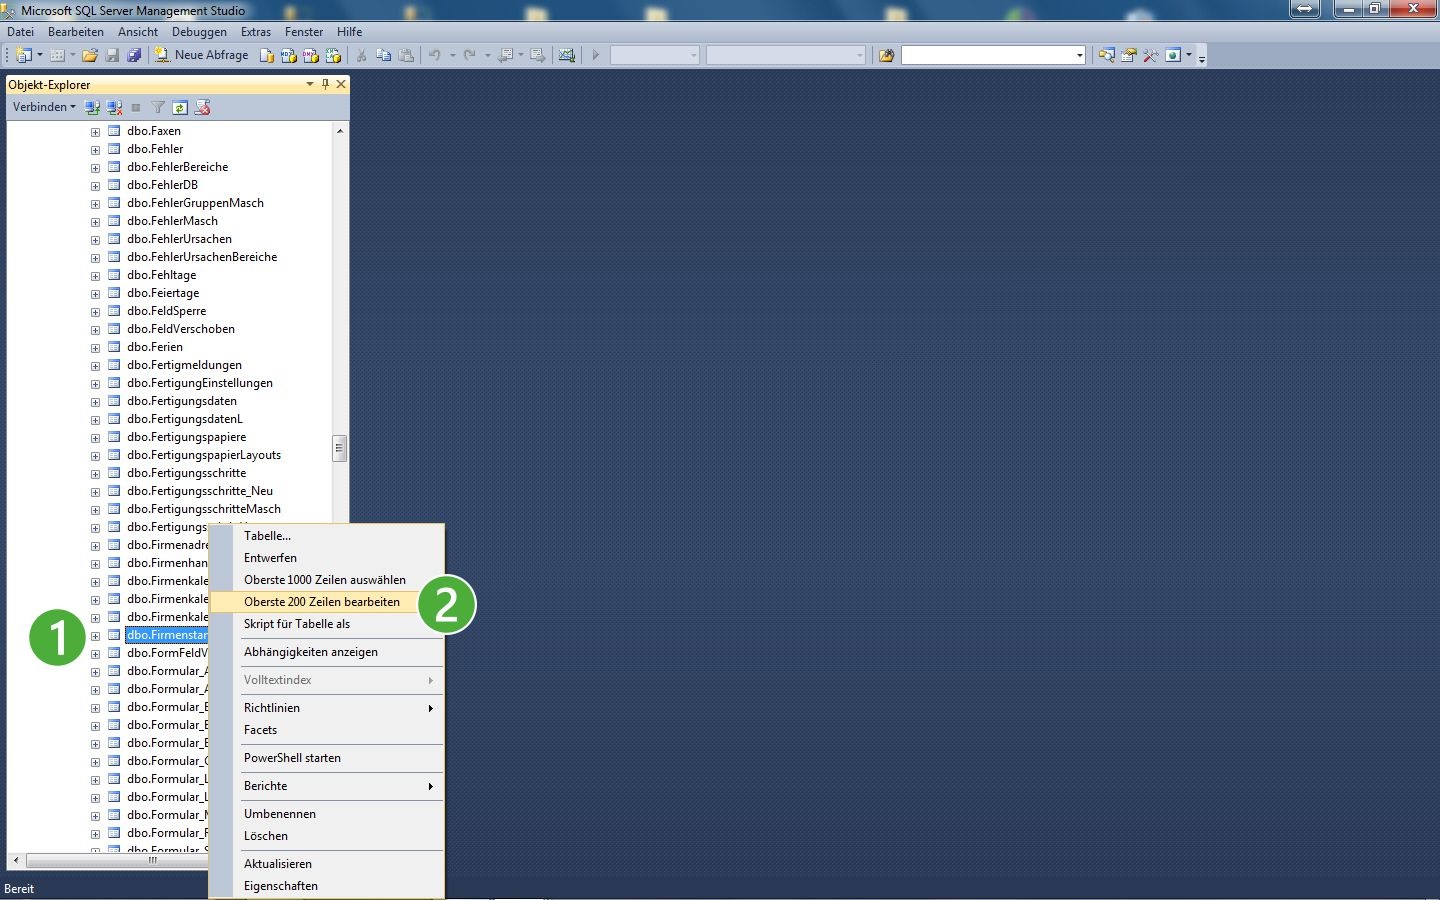The height and width of the screenshot is (900, 1440).
Task: Choose 'PowerShell starten' menu item
Action: click(x=326, y=758)
